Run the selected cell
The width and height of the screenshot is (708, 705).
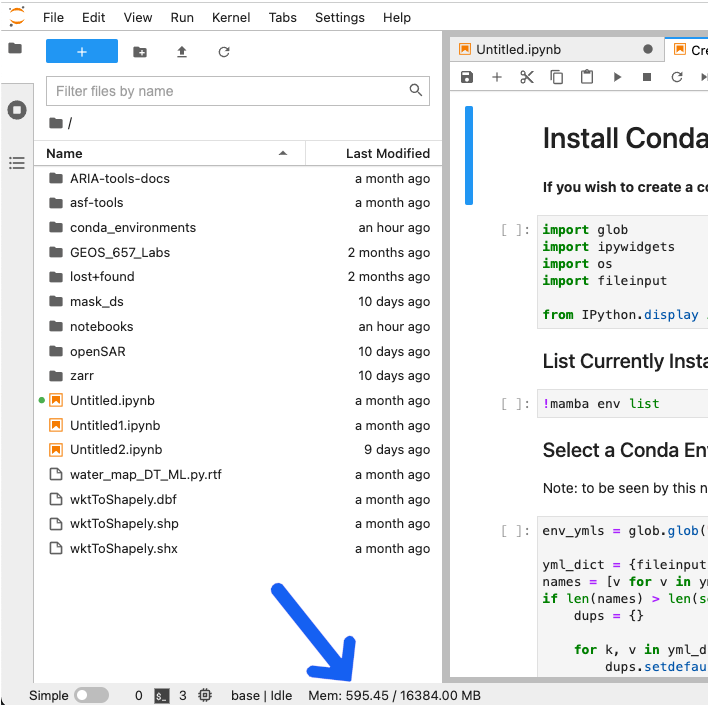coord(617,77)
